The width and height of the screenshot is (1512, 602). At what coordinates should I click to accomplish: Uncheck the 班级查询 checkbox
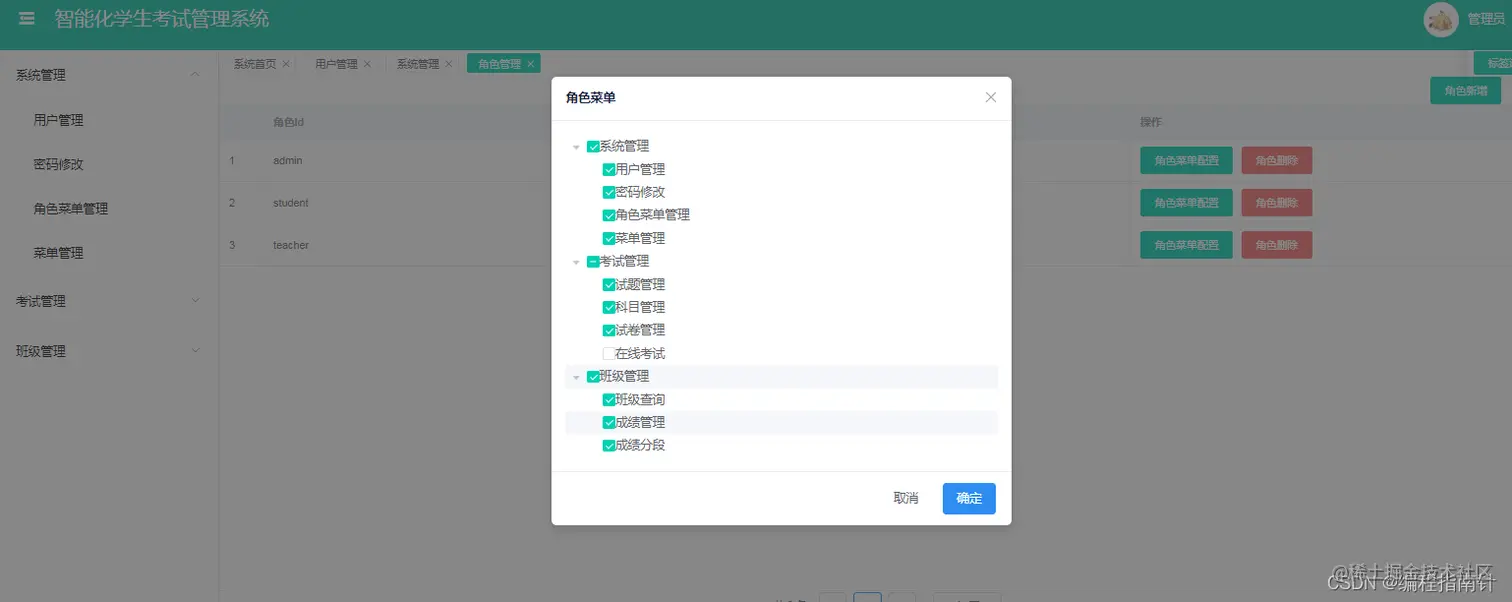[x=609, y=399]
